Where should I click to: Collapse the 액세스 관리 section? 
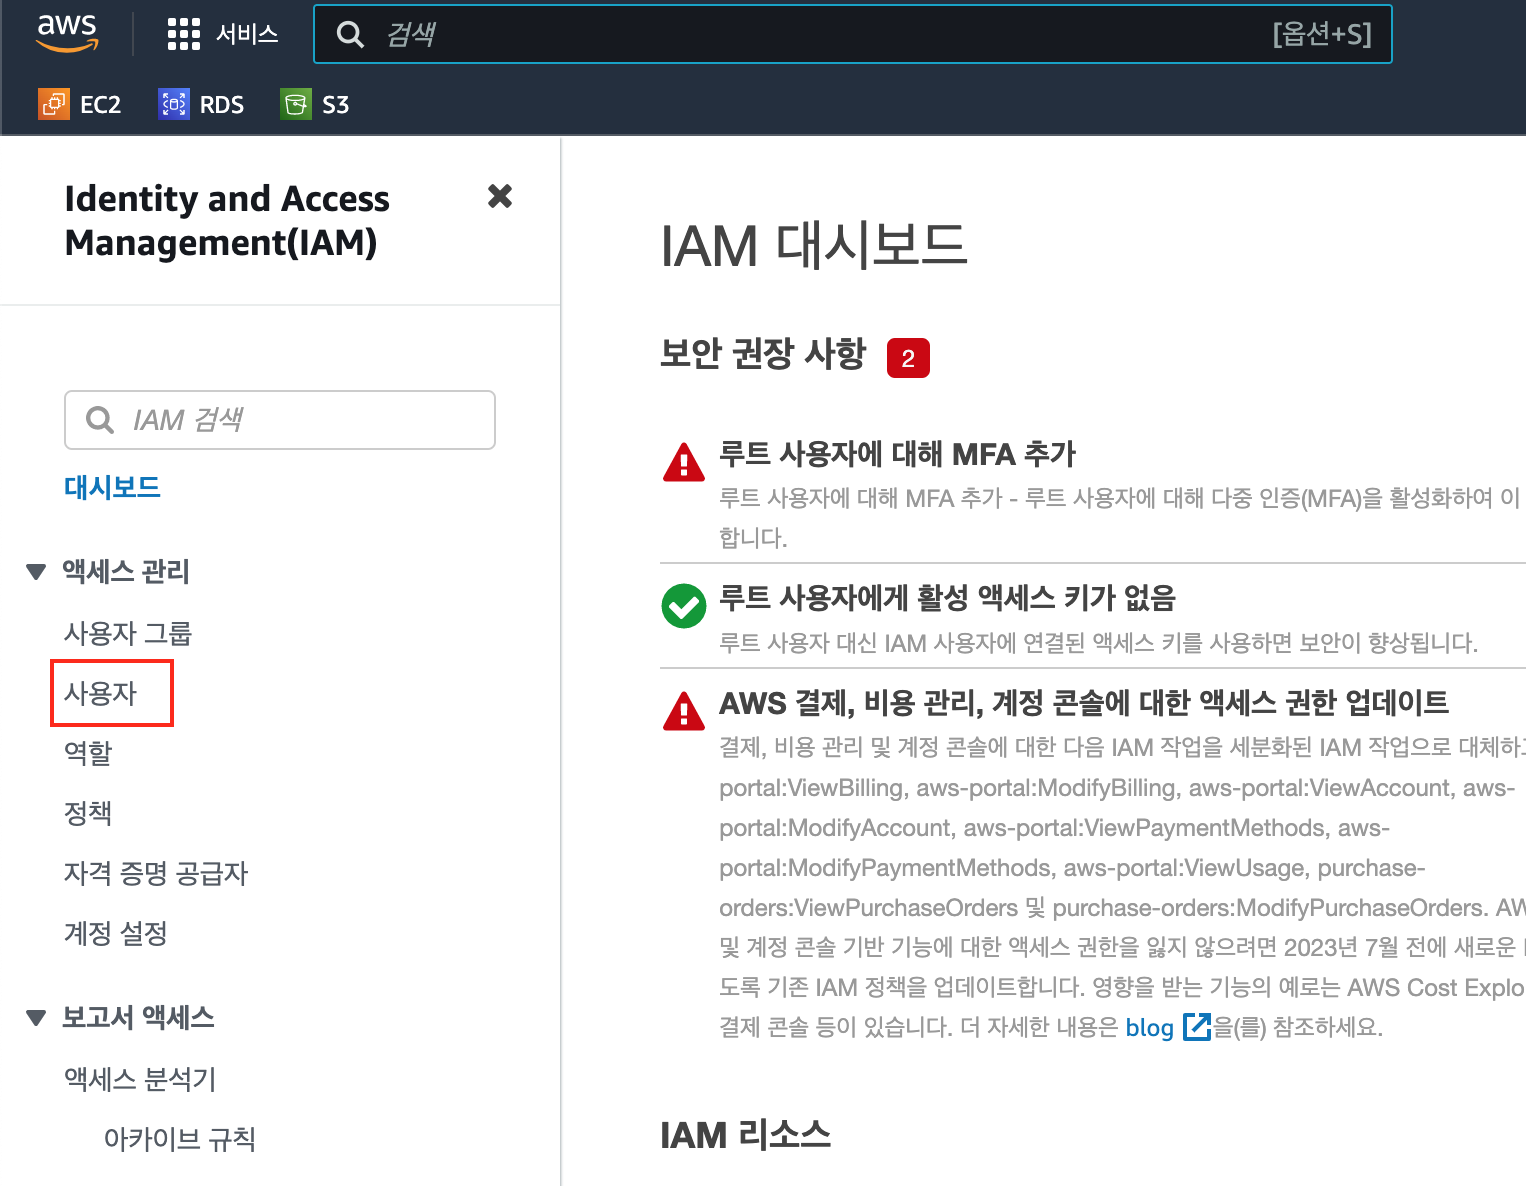point(36,572)
